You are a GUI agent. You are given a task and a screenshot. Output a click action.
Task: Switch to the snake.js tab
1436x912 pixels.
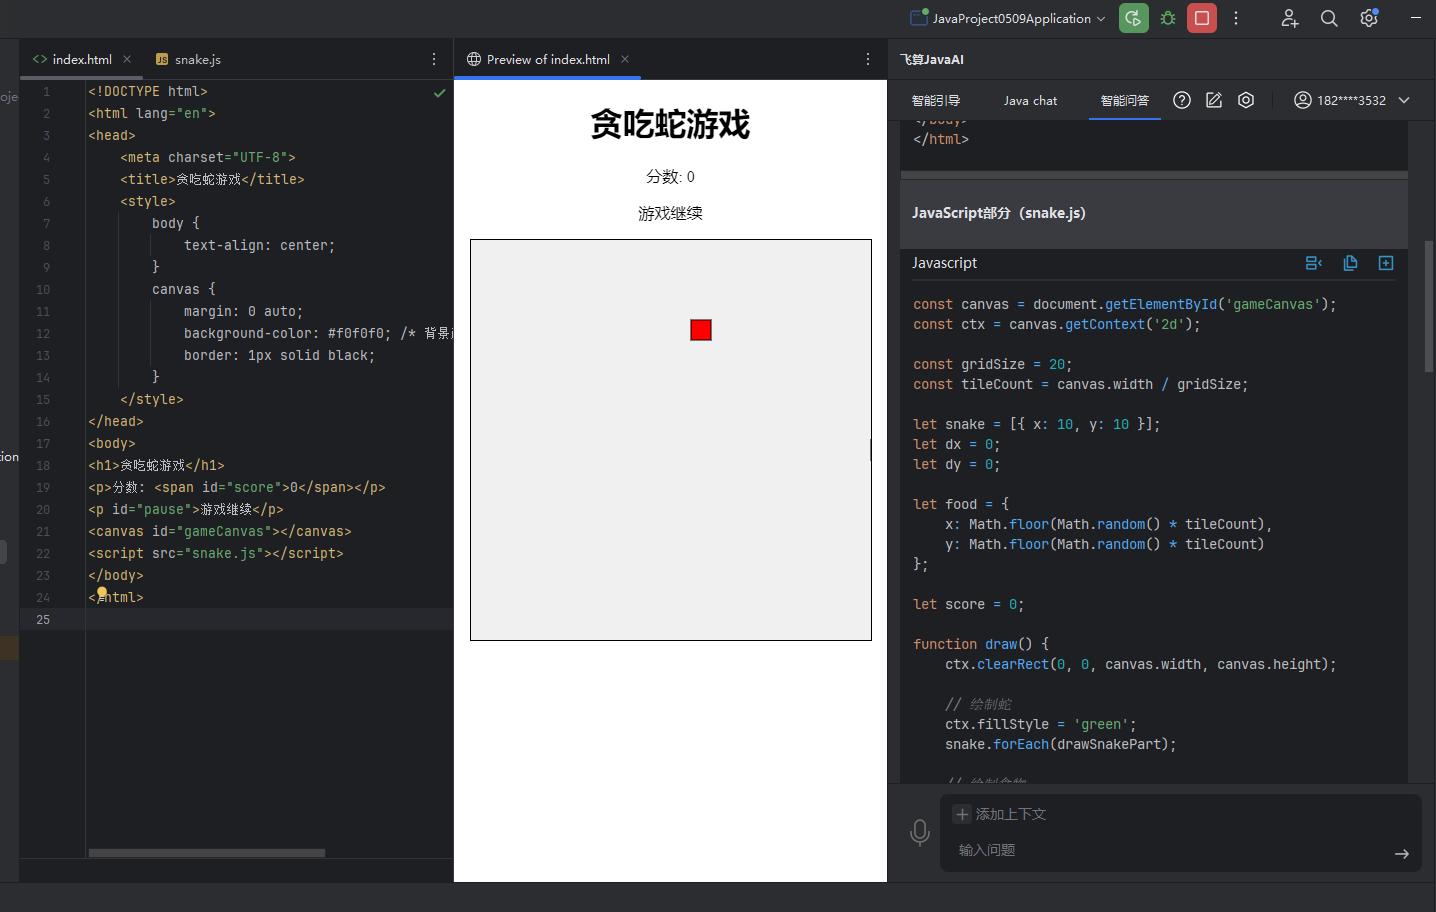pyautogui.click(x=188, y=59)
